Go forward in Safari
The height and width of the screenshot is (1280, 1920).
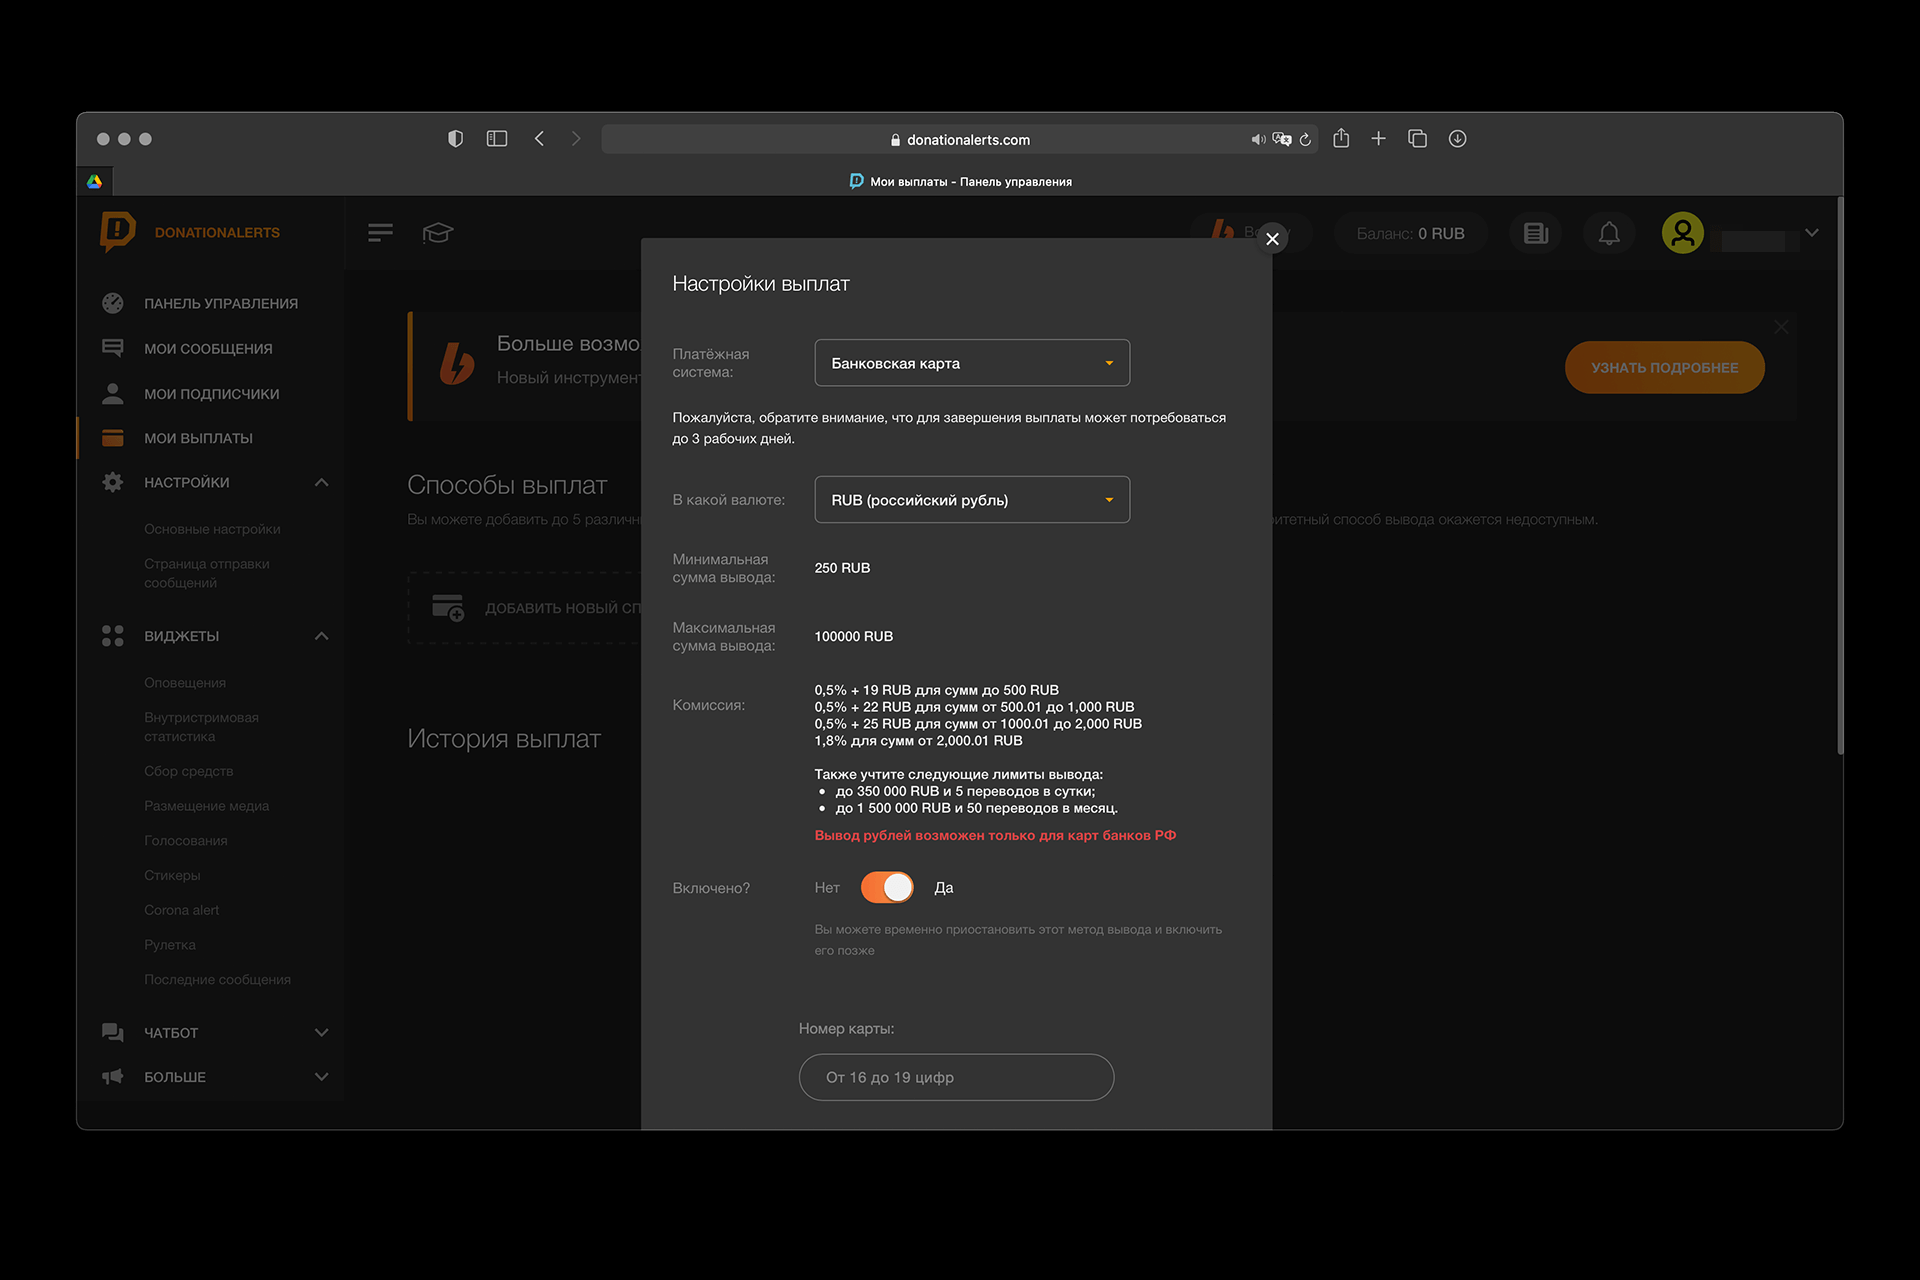point(576,139)
